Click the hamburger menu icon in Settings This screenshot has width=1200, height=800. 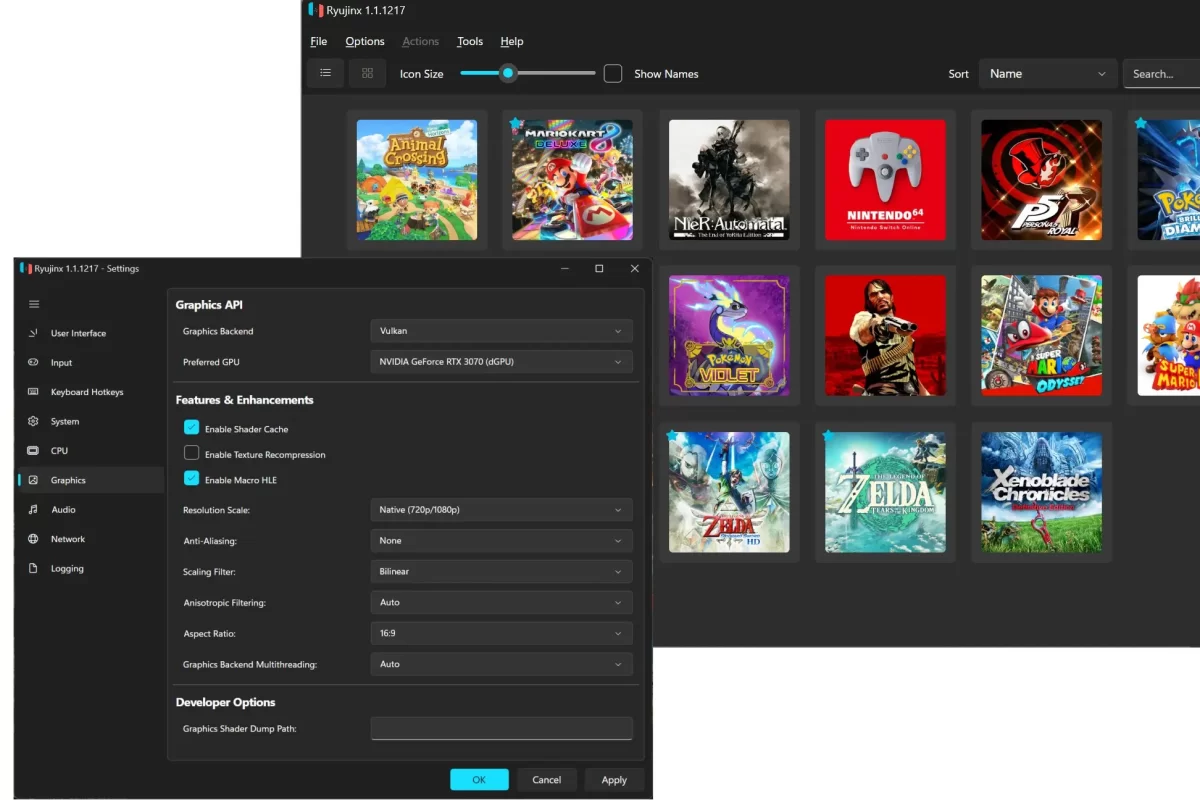tap(34, 304)
